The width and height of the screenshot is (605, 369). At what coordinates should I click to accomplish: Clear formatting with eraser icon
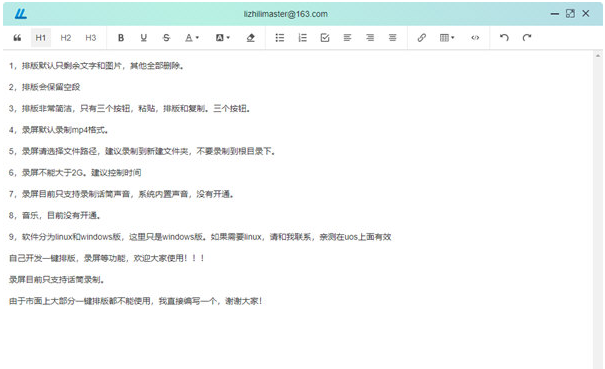pyautogui.click(x=250, y=37)
